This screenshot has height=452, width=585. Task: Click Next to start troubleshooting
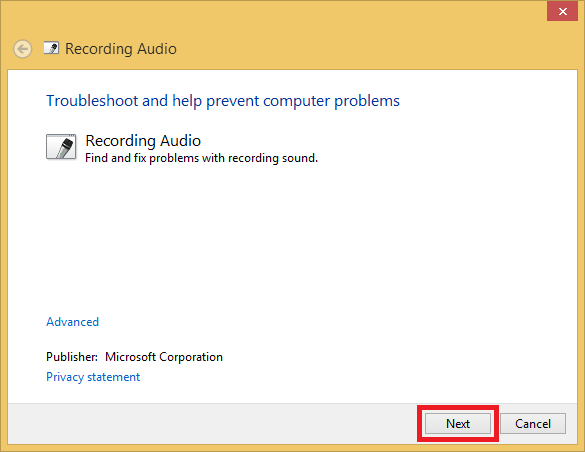(458, 424)
